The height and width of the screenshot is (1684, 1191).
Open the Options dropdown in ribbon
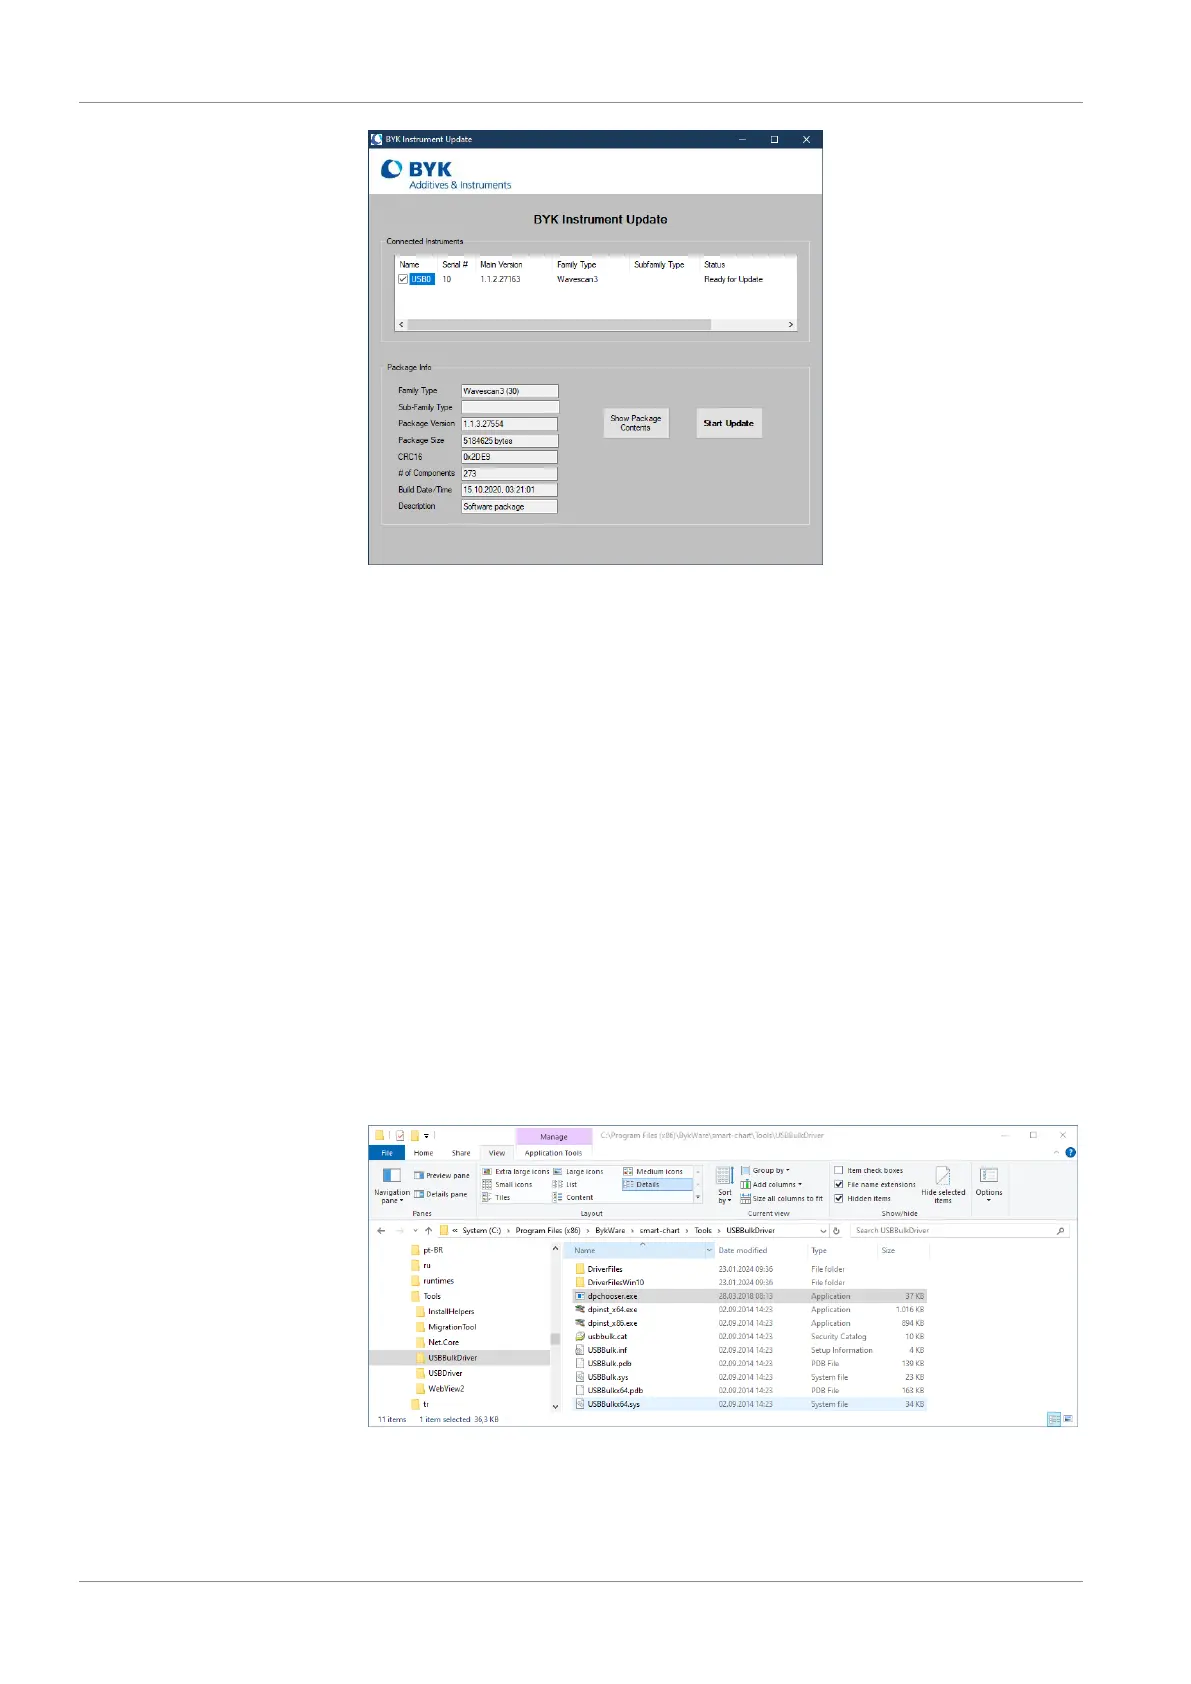pyautogui.click(x=989, y=1185)
